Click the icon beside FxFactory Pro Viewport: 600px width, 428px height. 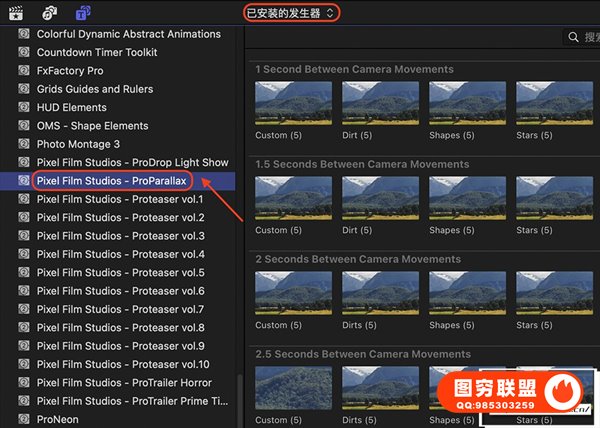pos(24,71)
